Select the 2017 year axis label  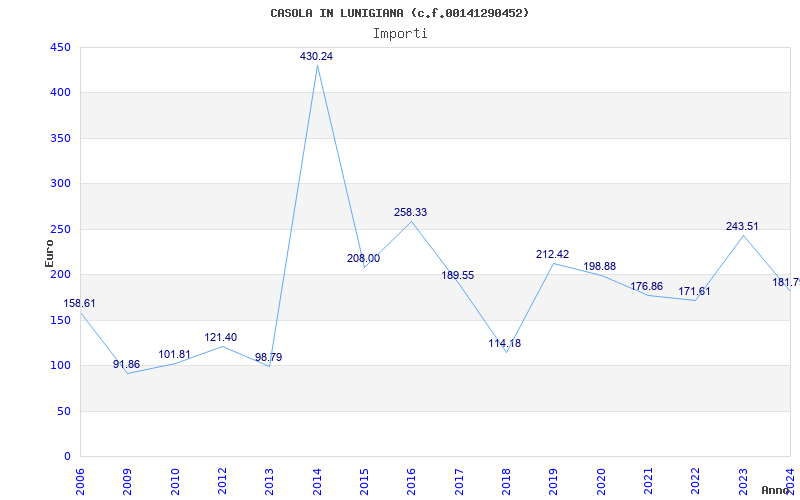tap(459, 482)
